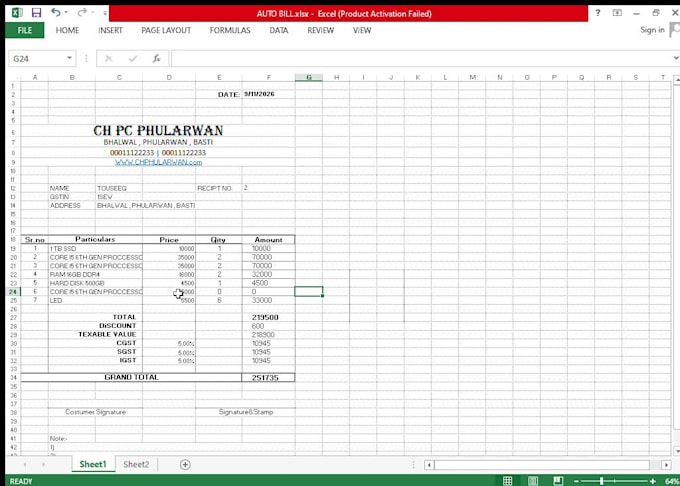
Task: Click the zoom slider handle
Action: tap(602, 481)
